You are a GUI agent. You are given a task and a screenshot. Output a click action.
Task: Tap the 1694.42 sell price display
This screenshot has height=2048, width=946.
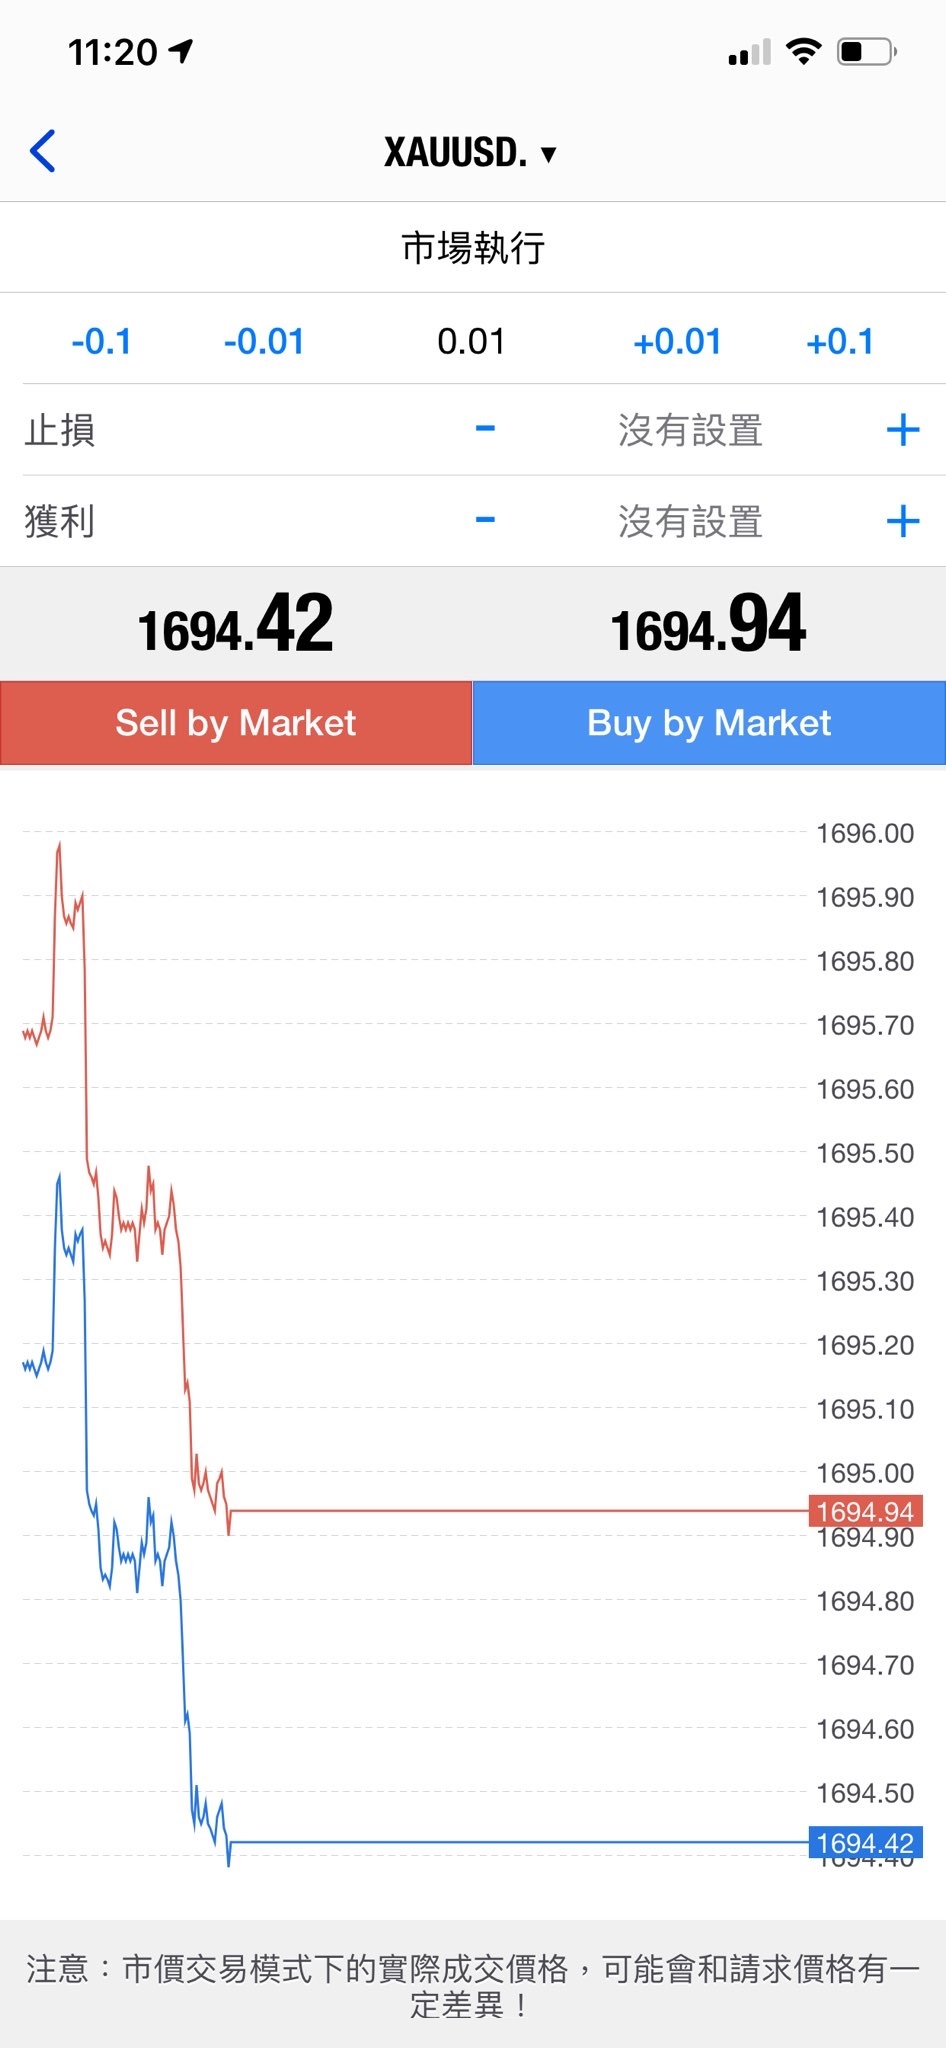coord(236,625)
